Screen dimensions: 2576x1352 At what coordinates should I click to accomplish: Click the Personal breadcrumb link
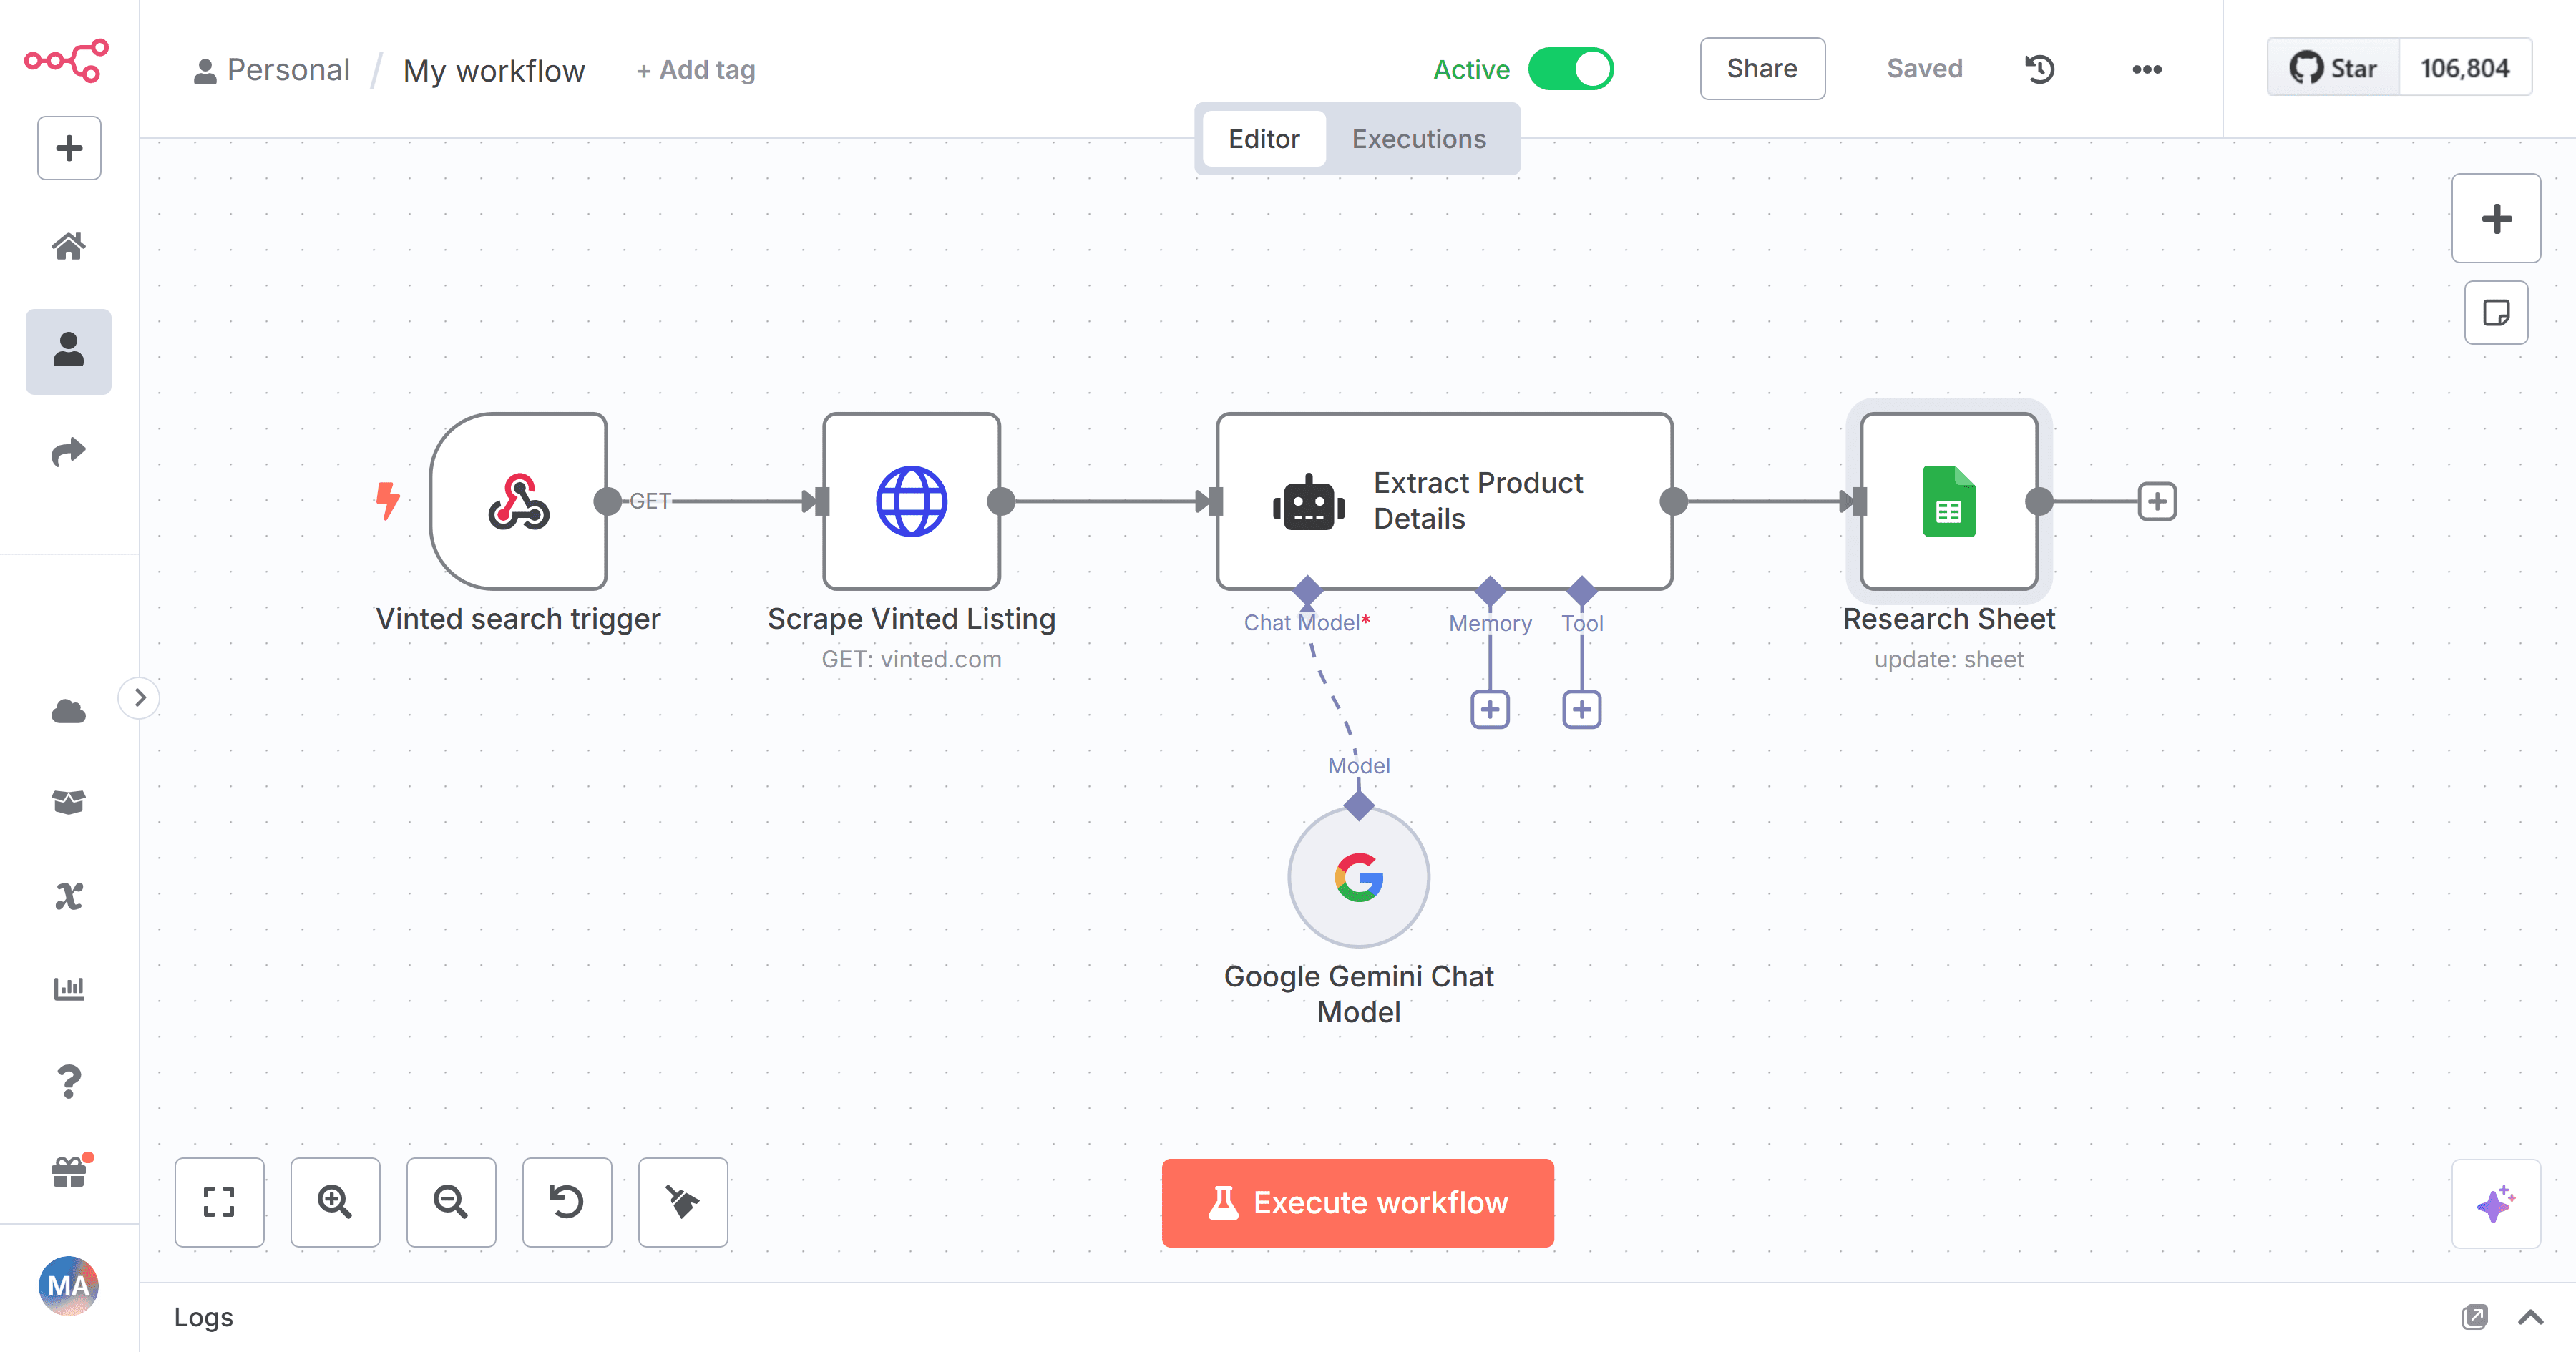tap(272, 70)
